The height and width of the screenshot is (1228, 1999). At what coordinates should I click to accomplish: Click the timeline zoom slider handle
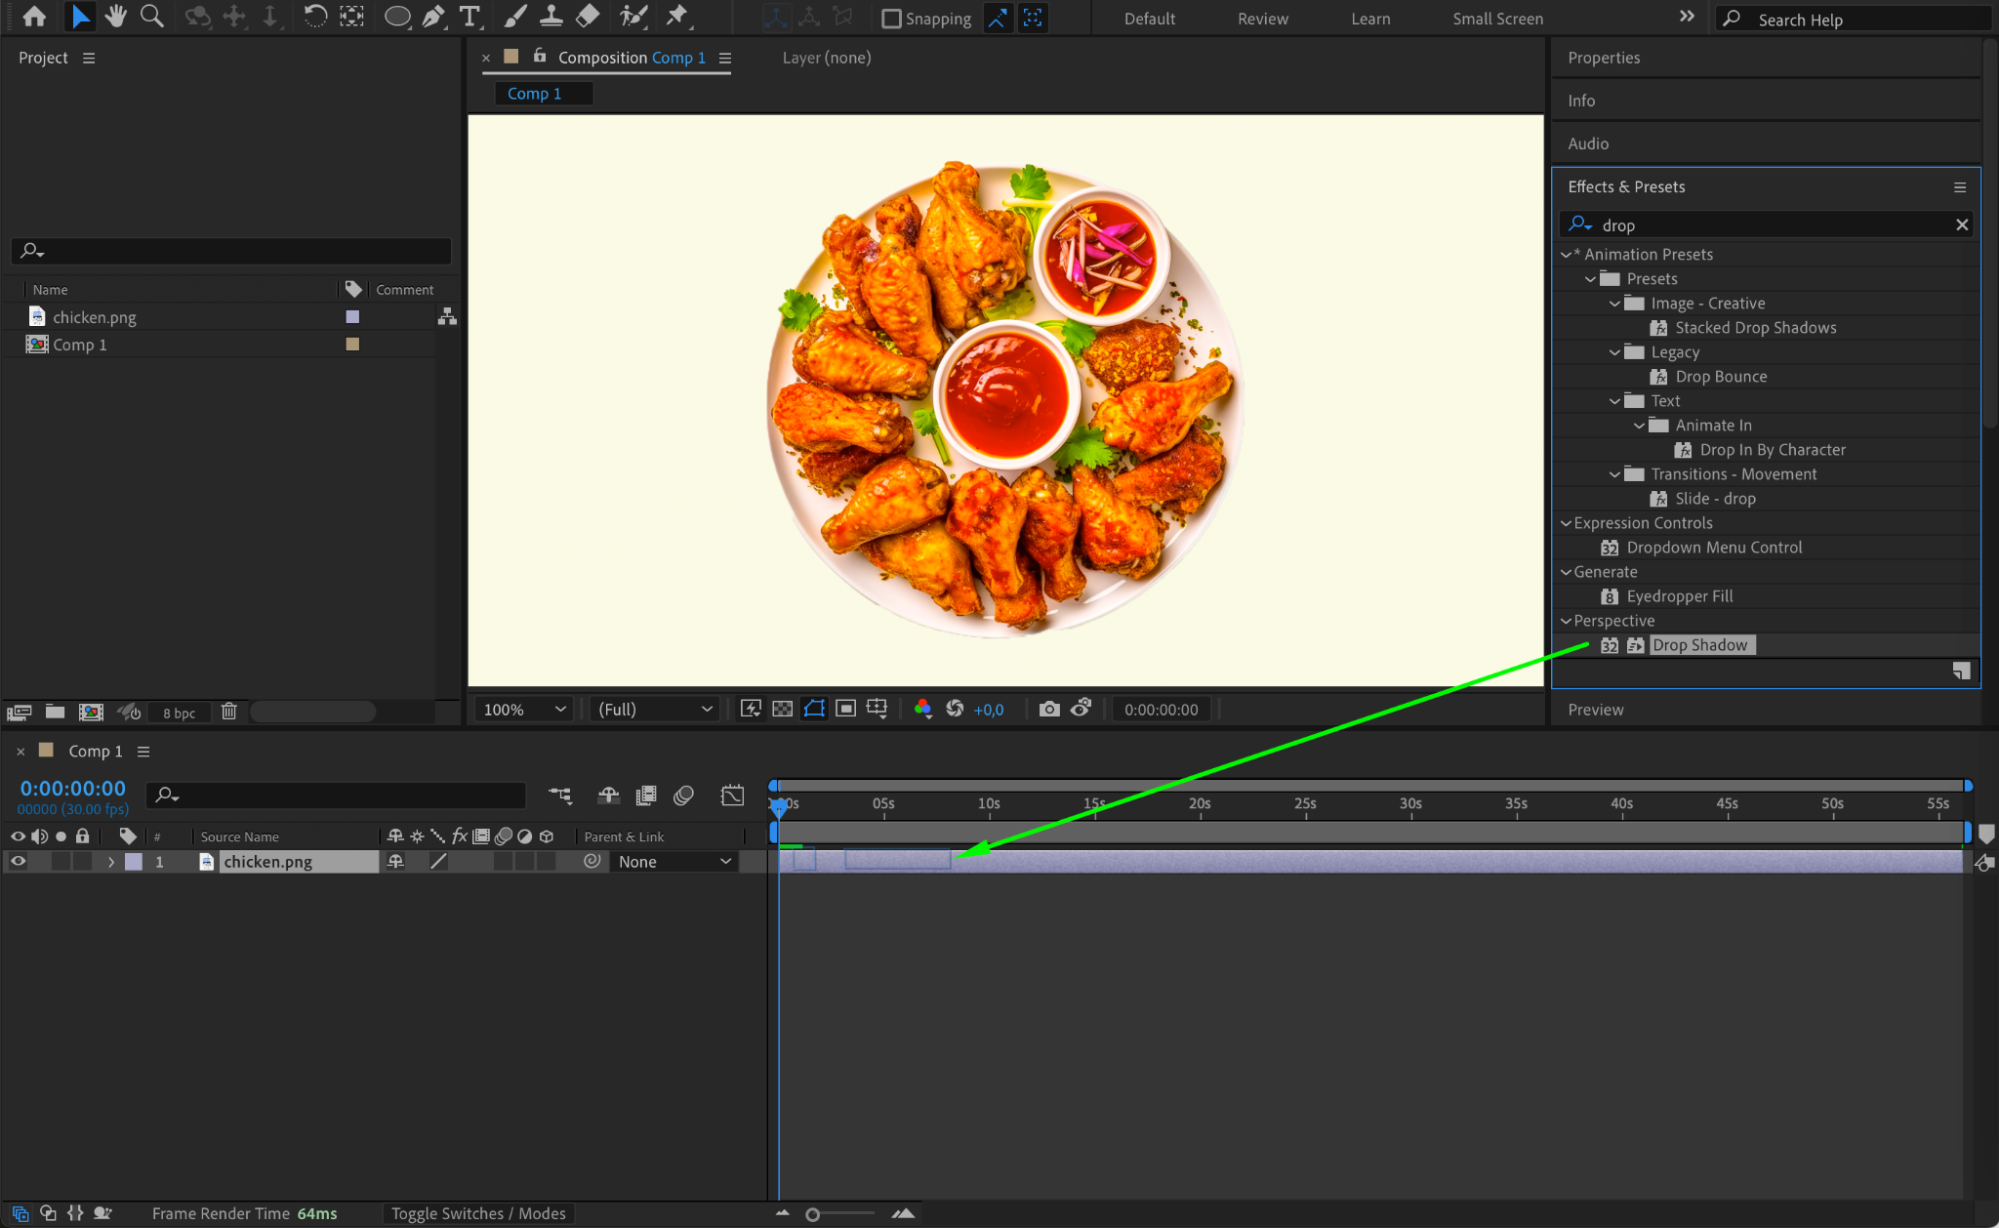click(x=813, y=1214)
